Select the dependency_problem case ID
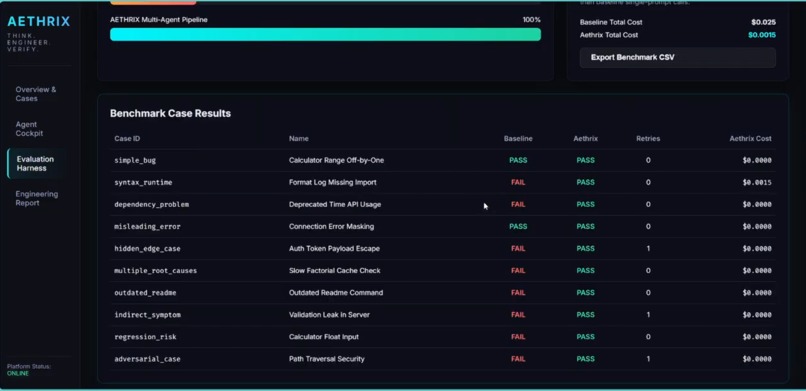The height and width of the screenshot is (391, 806). 151,204
